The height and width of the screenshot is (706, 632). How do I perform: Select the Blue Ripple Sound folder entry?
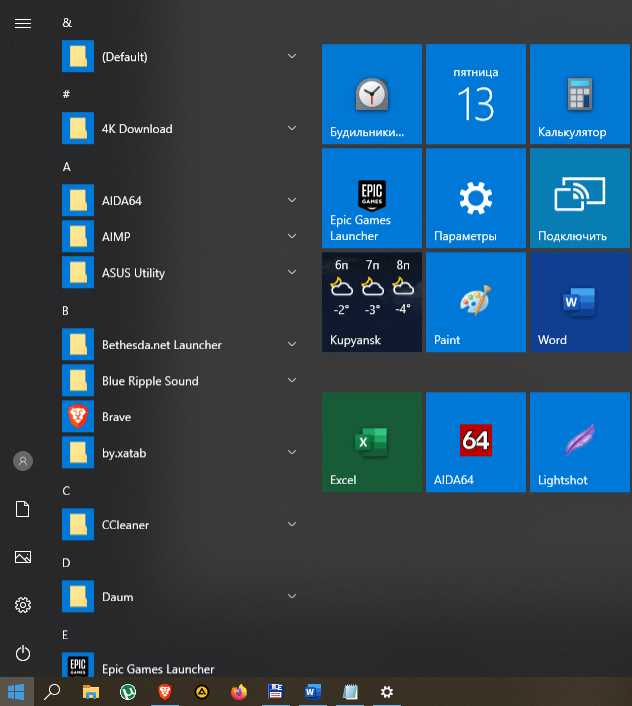point(180,380)
